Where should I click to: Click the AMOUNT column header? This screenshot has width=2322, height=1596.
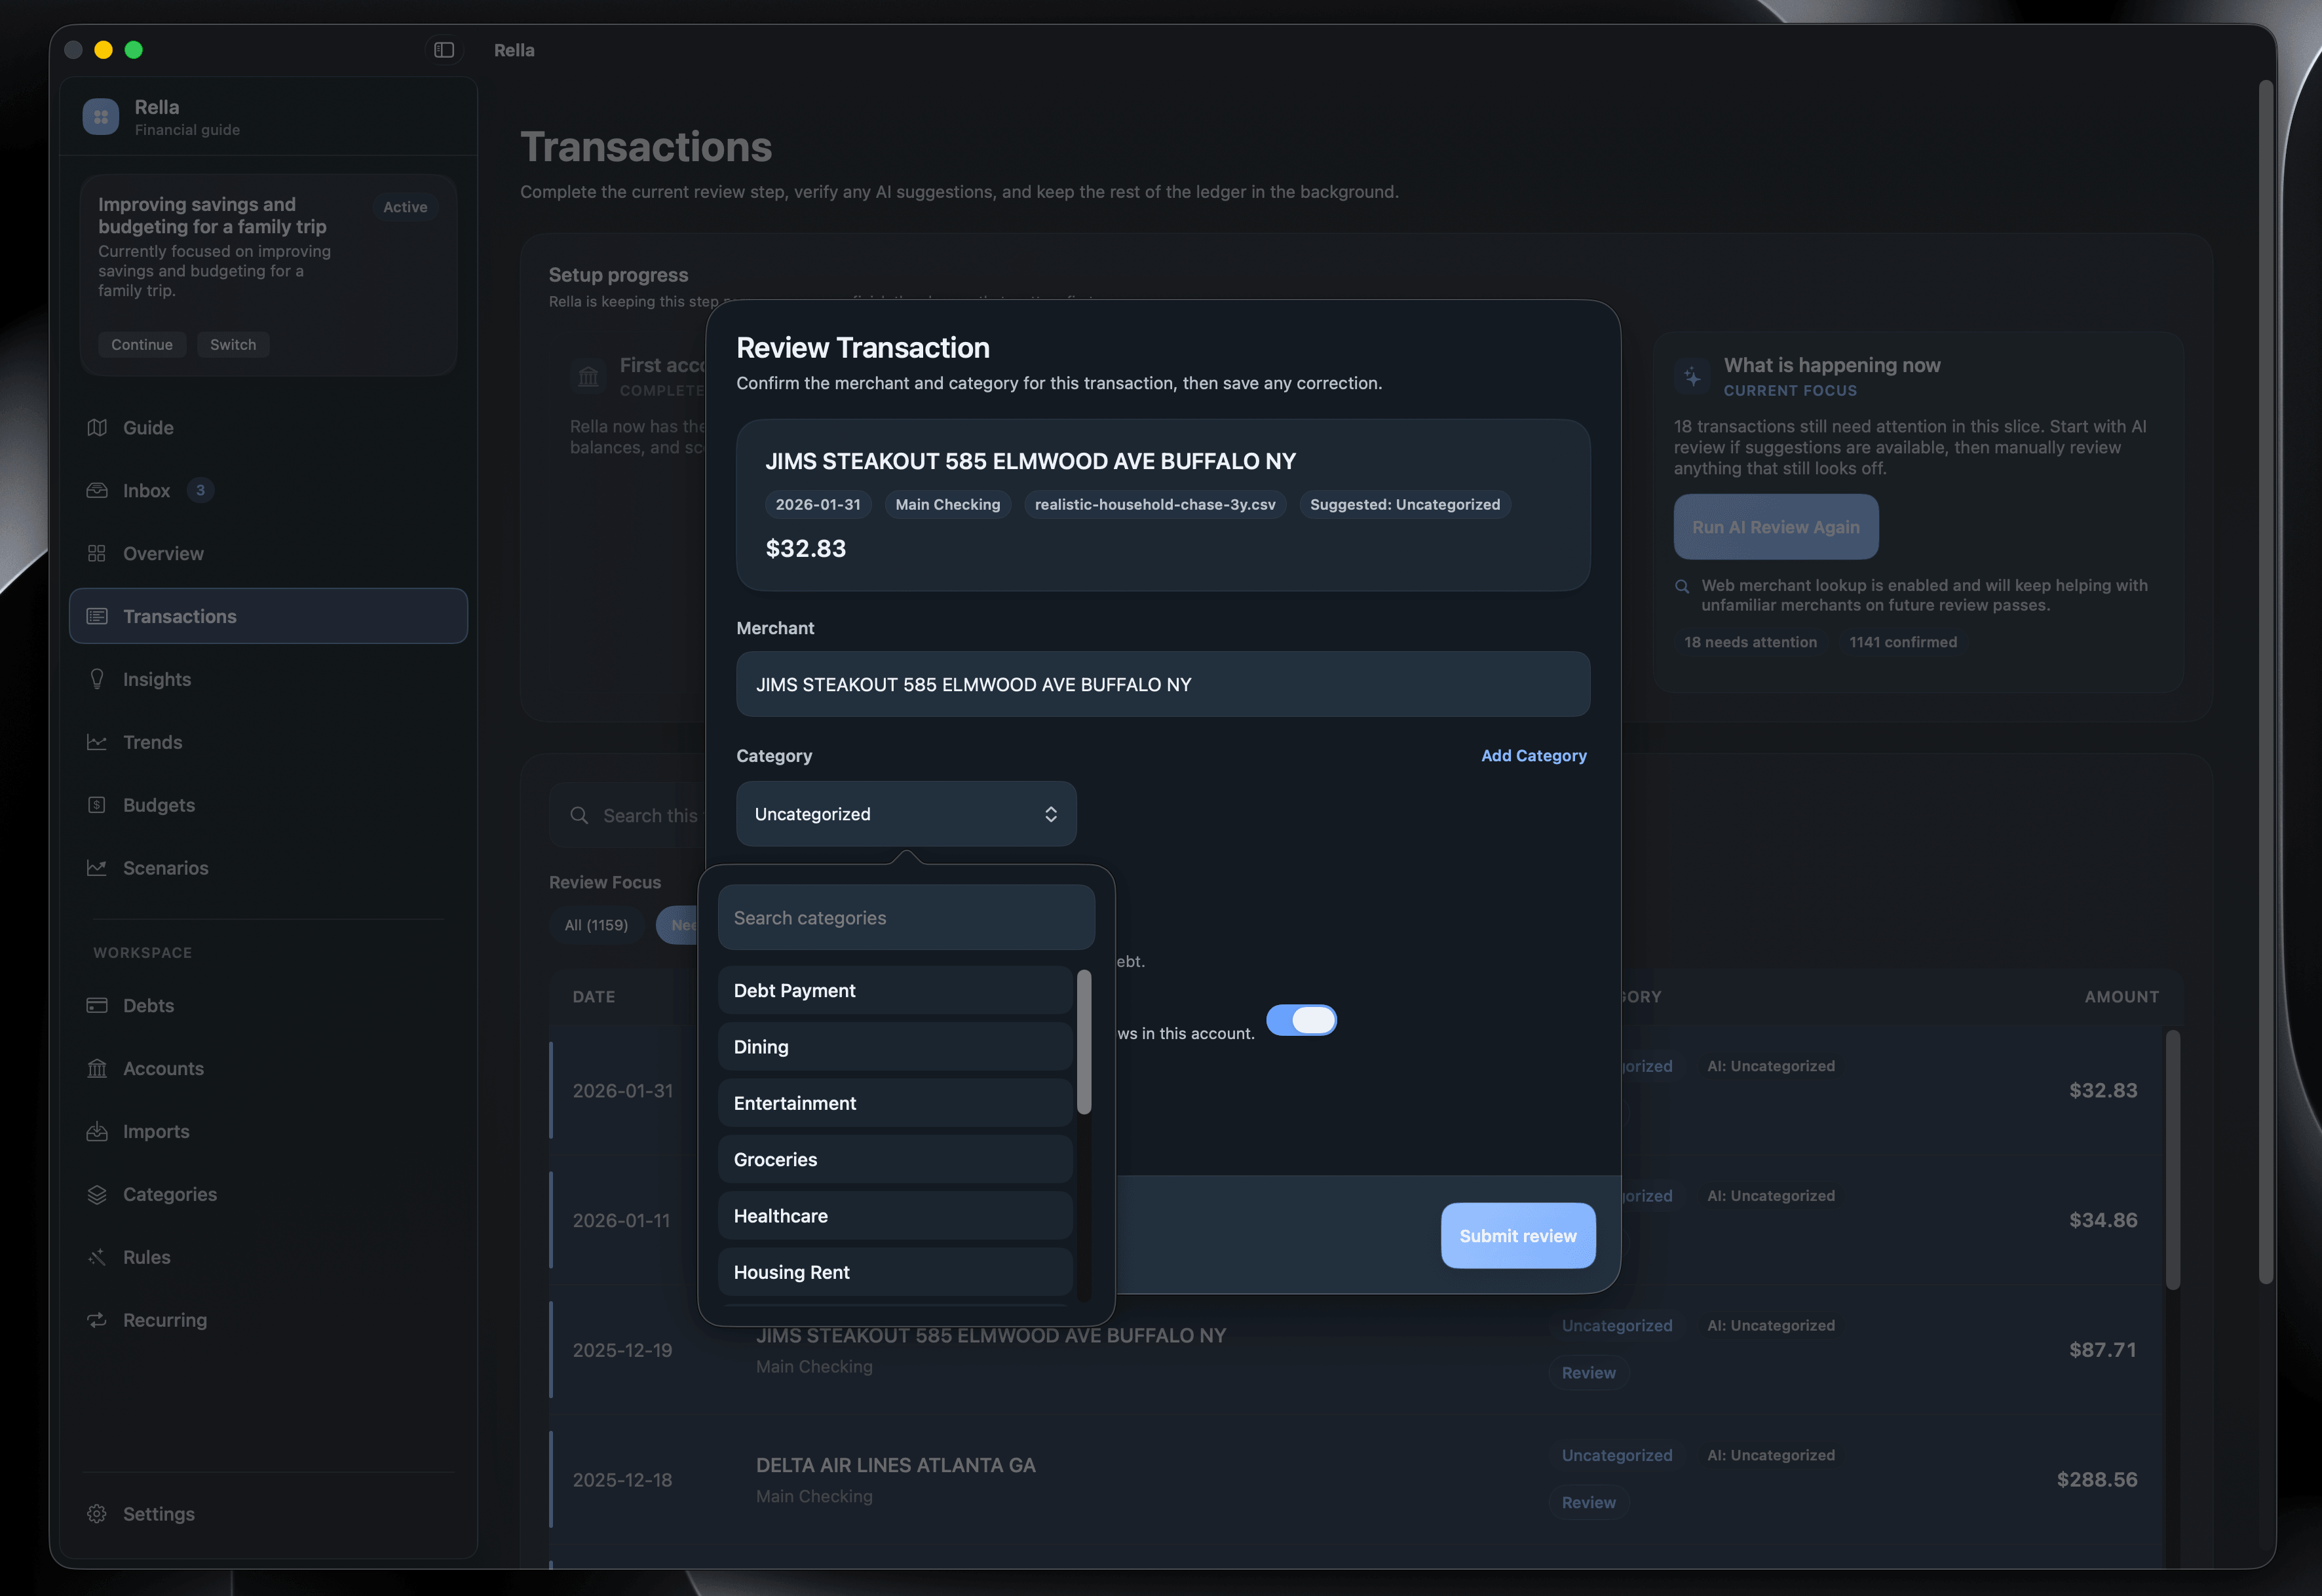(2121, 997)
